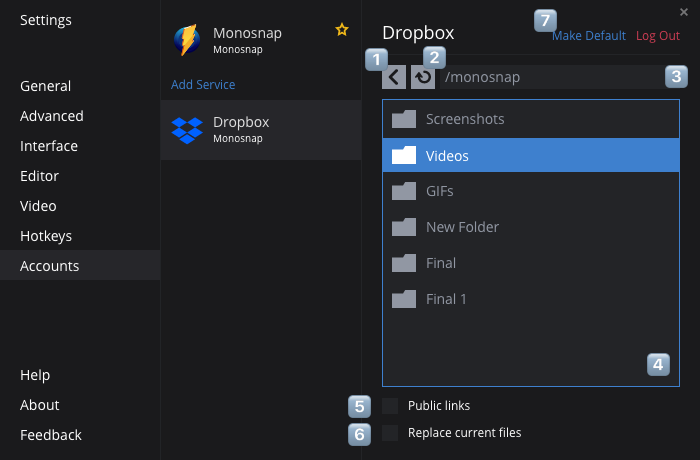This screenshot has height=460, width=700.
Task: Enable the Public links checkbox
Action: point(390,406)
